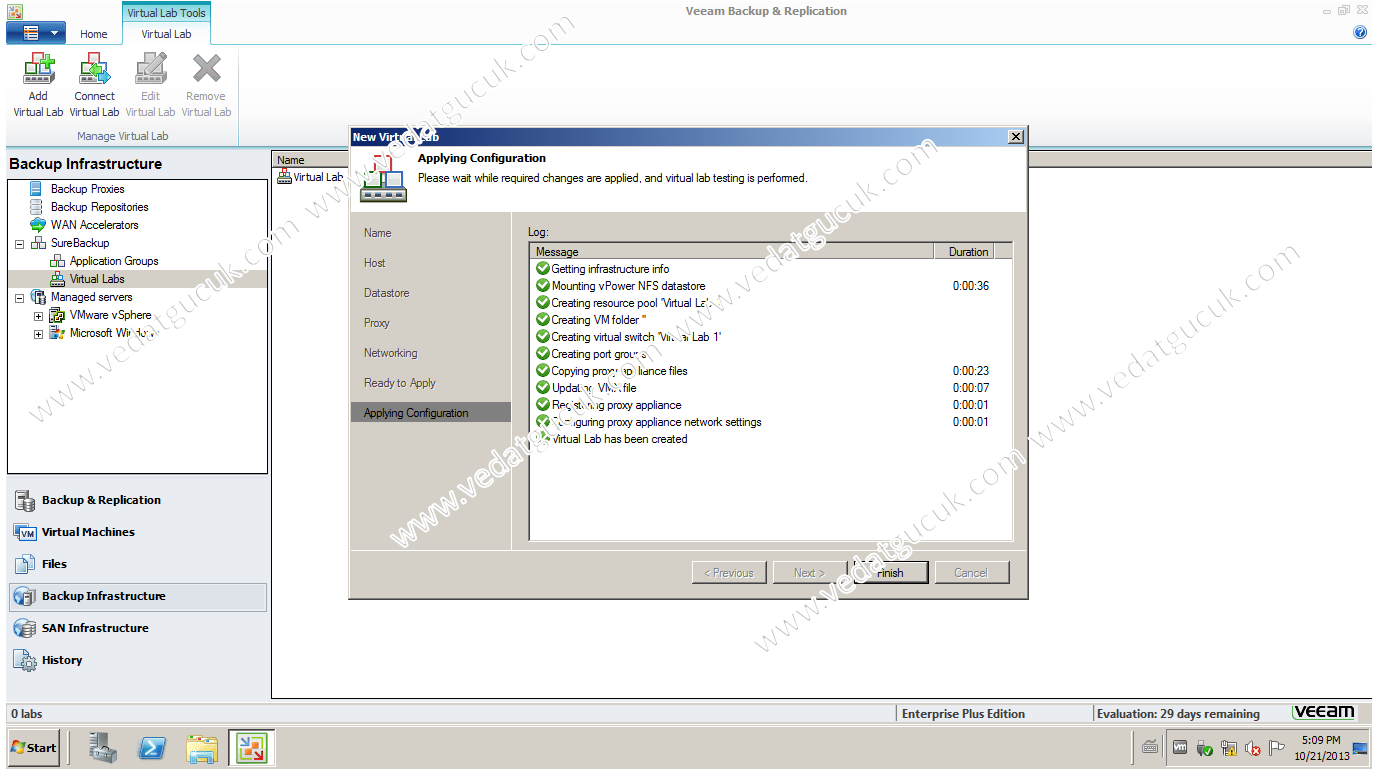Click success checkmark beside 'Creating port groups'

[x=543, y=354]
